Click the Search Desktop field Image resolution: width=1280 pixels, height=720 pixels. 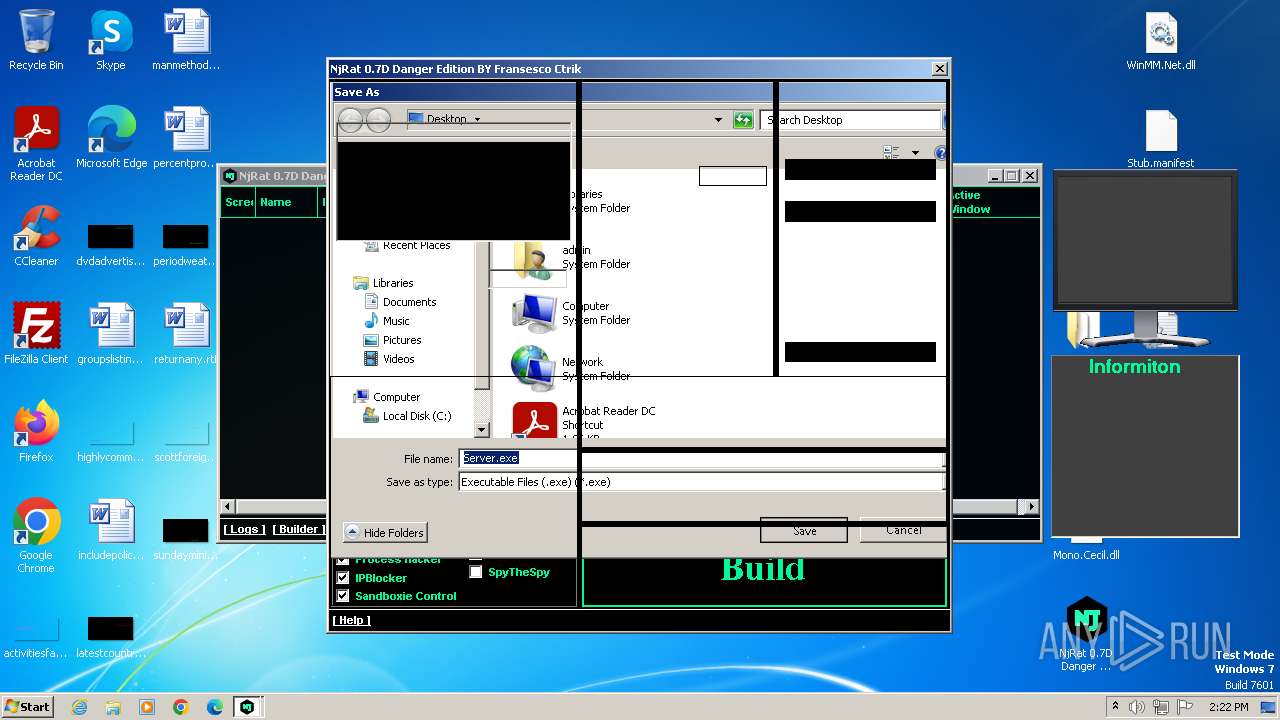850,120
